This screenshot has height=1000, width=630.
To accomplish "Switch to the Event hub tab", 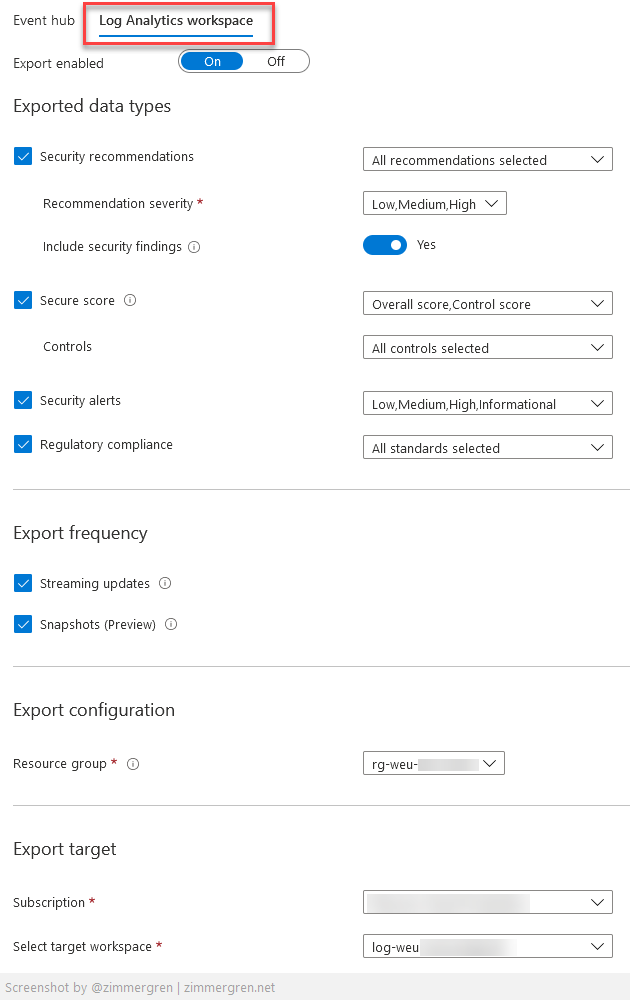I will coord(43,20).
